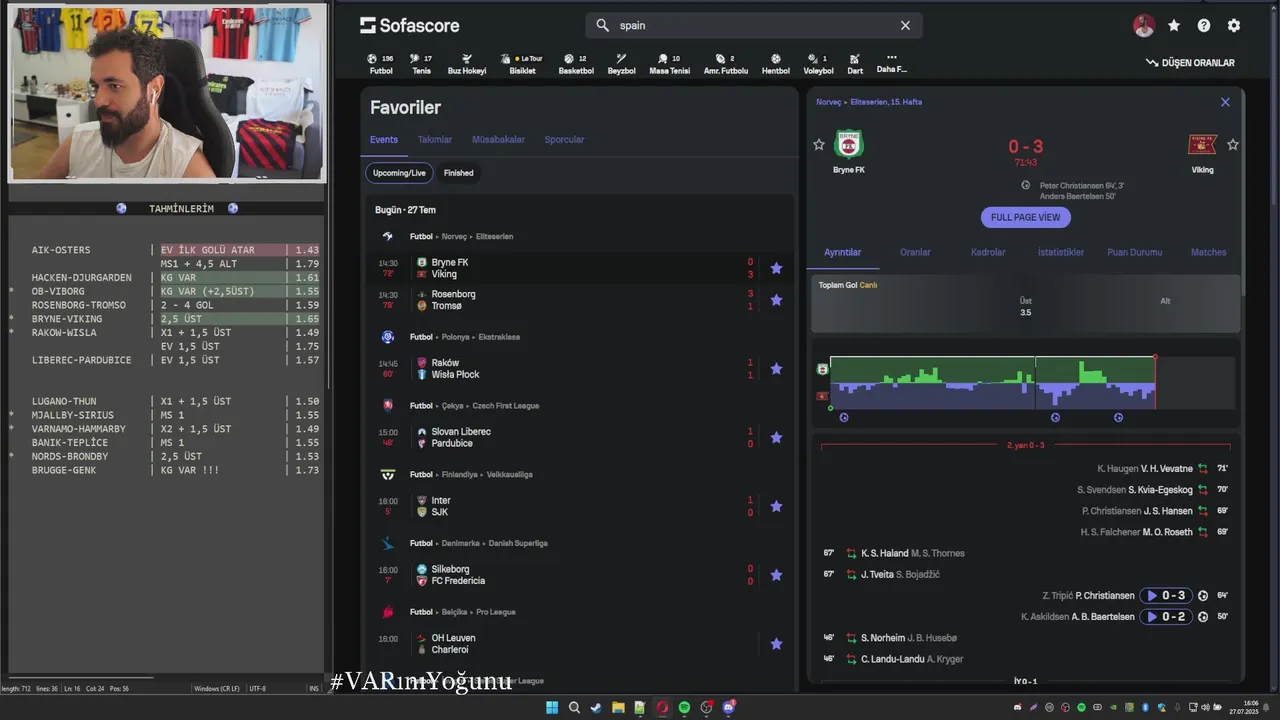Toggle favorite star for OH Leuven - Charleroi
Screen dimensions: 1280x720
(776, 644)
